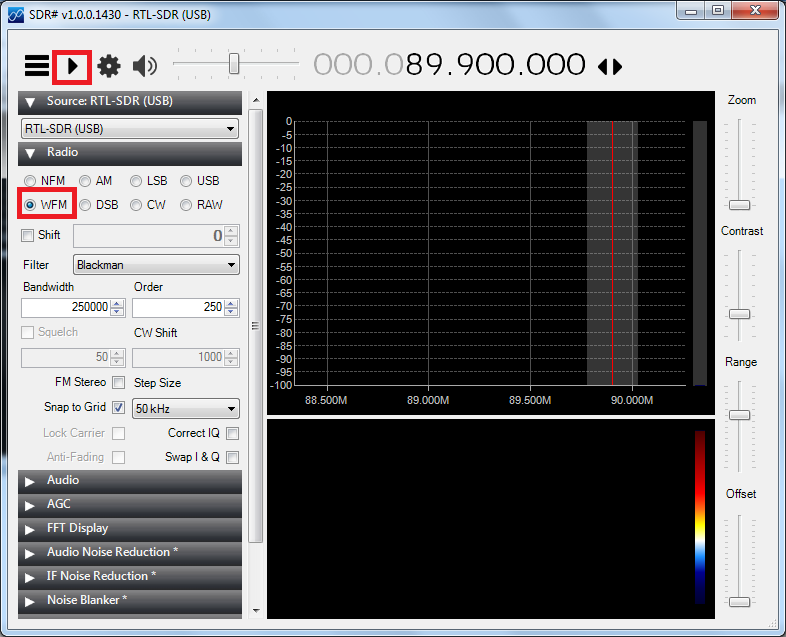The width and height of the screenshot is (786, 637).
Task: Increase Order value with up arrow
Action: click(x=231, y=303)
